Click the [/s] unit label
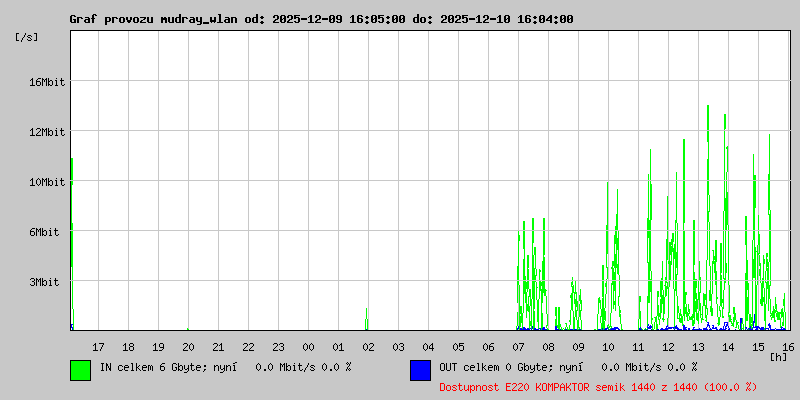Image resolution: width=800 pixels, height=400 pixels. 27,37
